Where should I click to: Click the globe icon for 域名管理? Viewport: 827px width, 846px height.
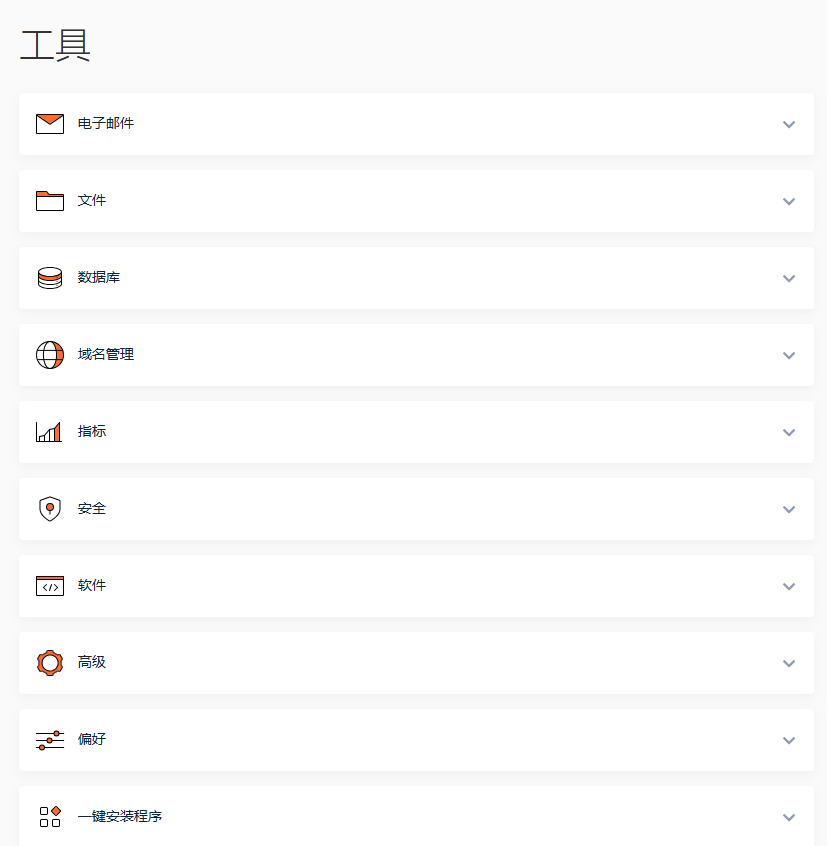click(50, 355)
